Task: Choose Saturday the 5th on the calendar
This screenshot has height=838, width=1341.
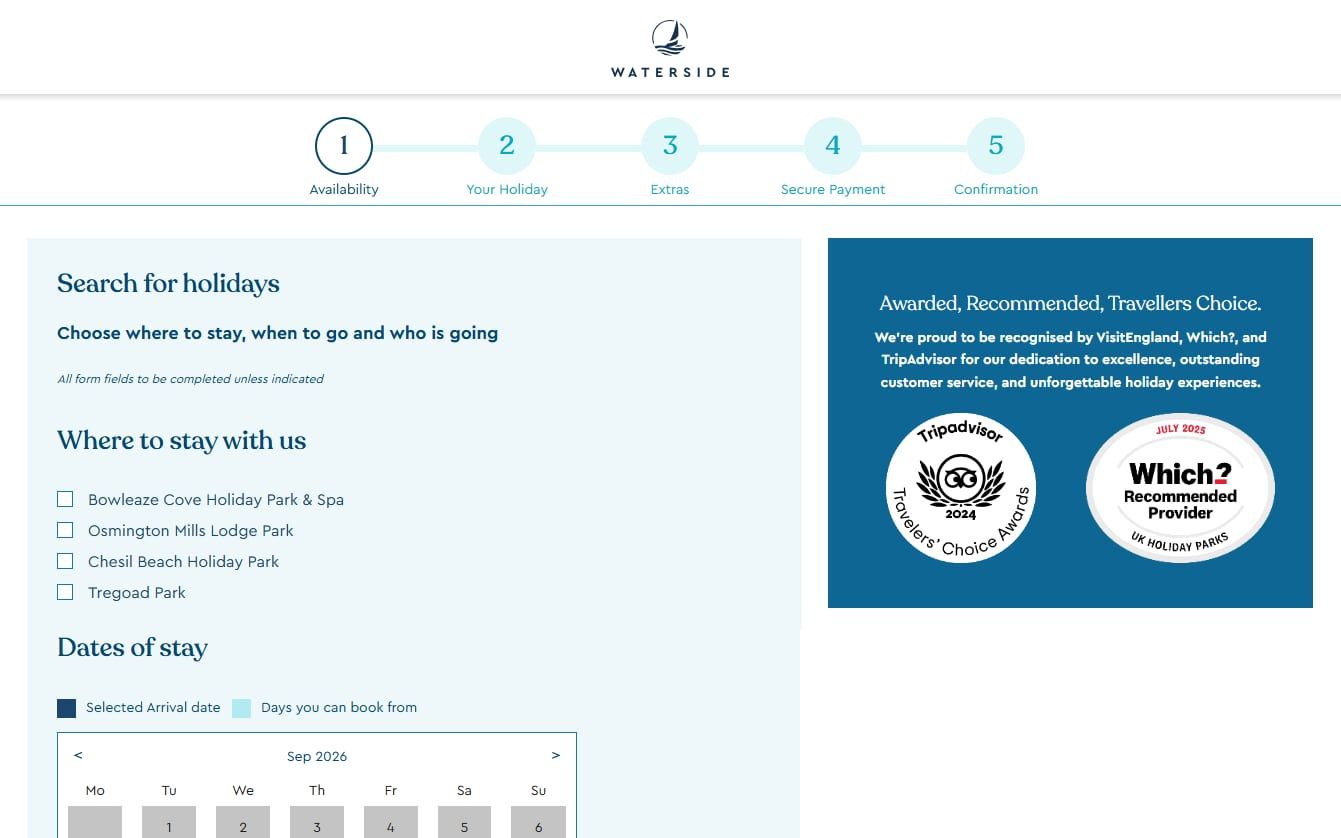Action: 464,822
